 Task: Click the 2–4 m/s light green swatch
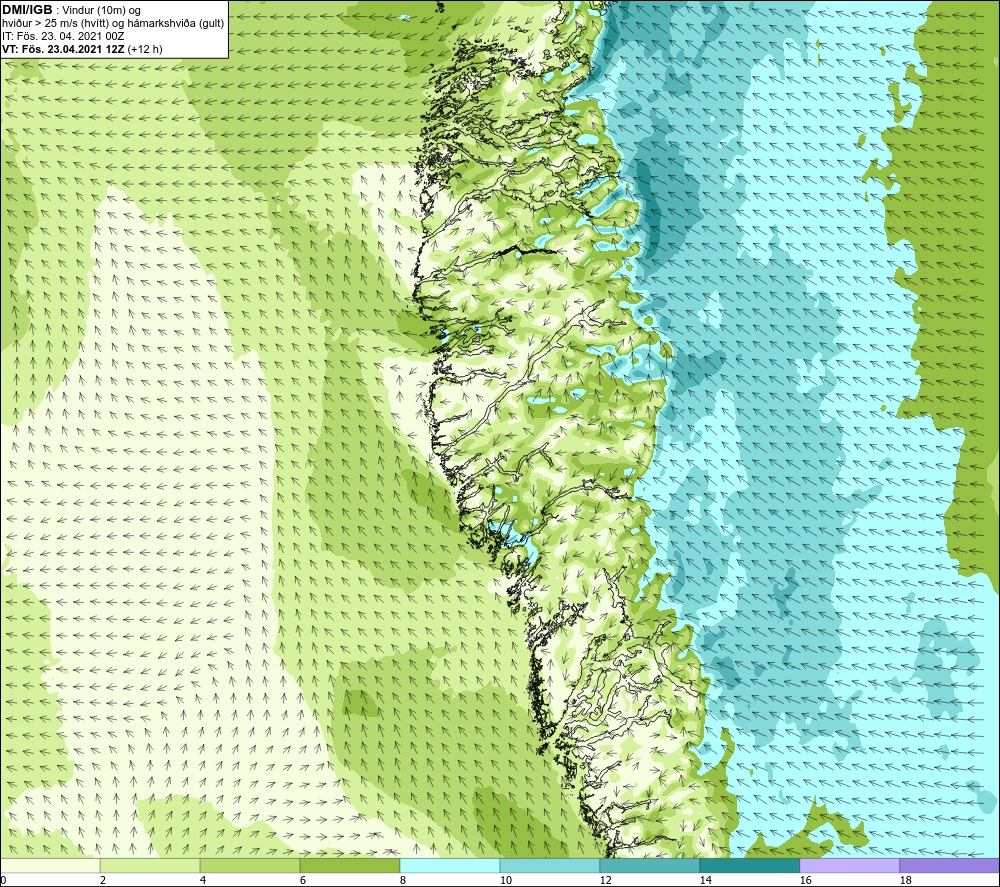[150, 866]
